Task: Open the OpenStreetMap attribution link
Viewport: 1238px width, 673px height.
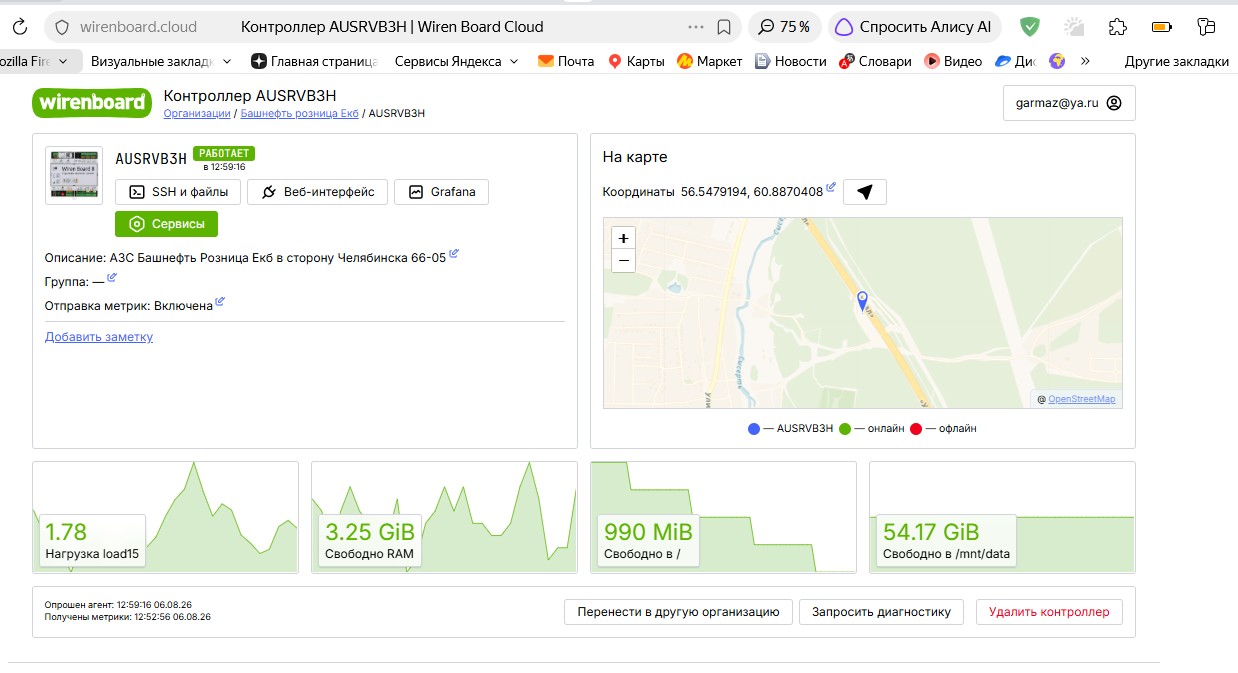Action: click(x=1081, y=399)
